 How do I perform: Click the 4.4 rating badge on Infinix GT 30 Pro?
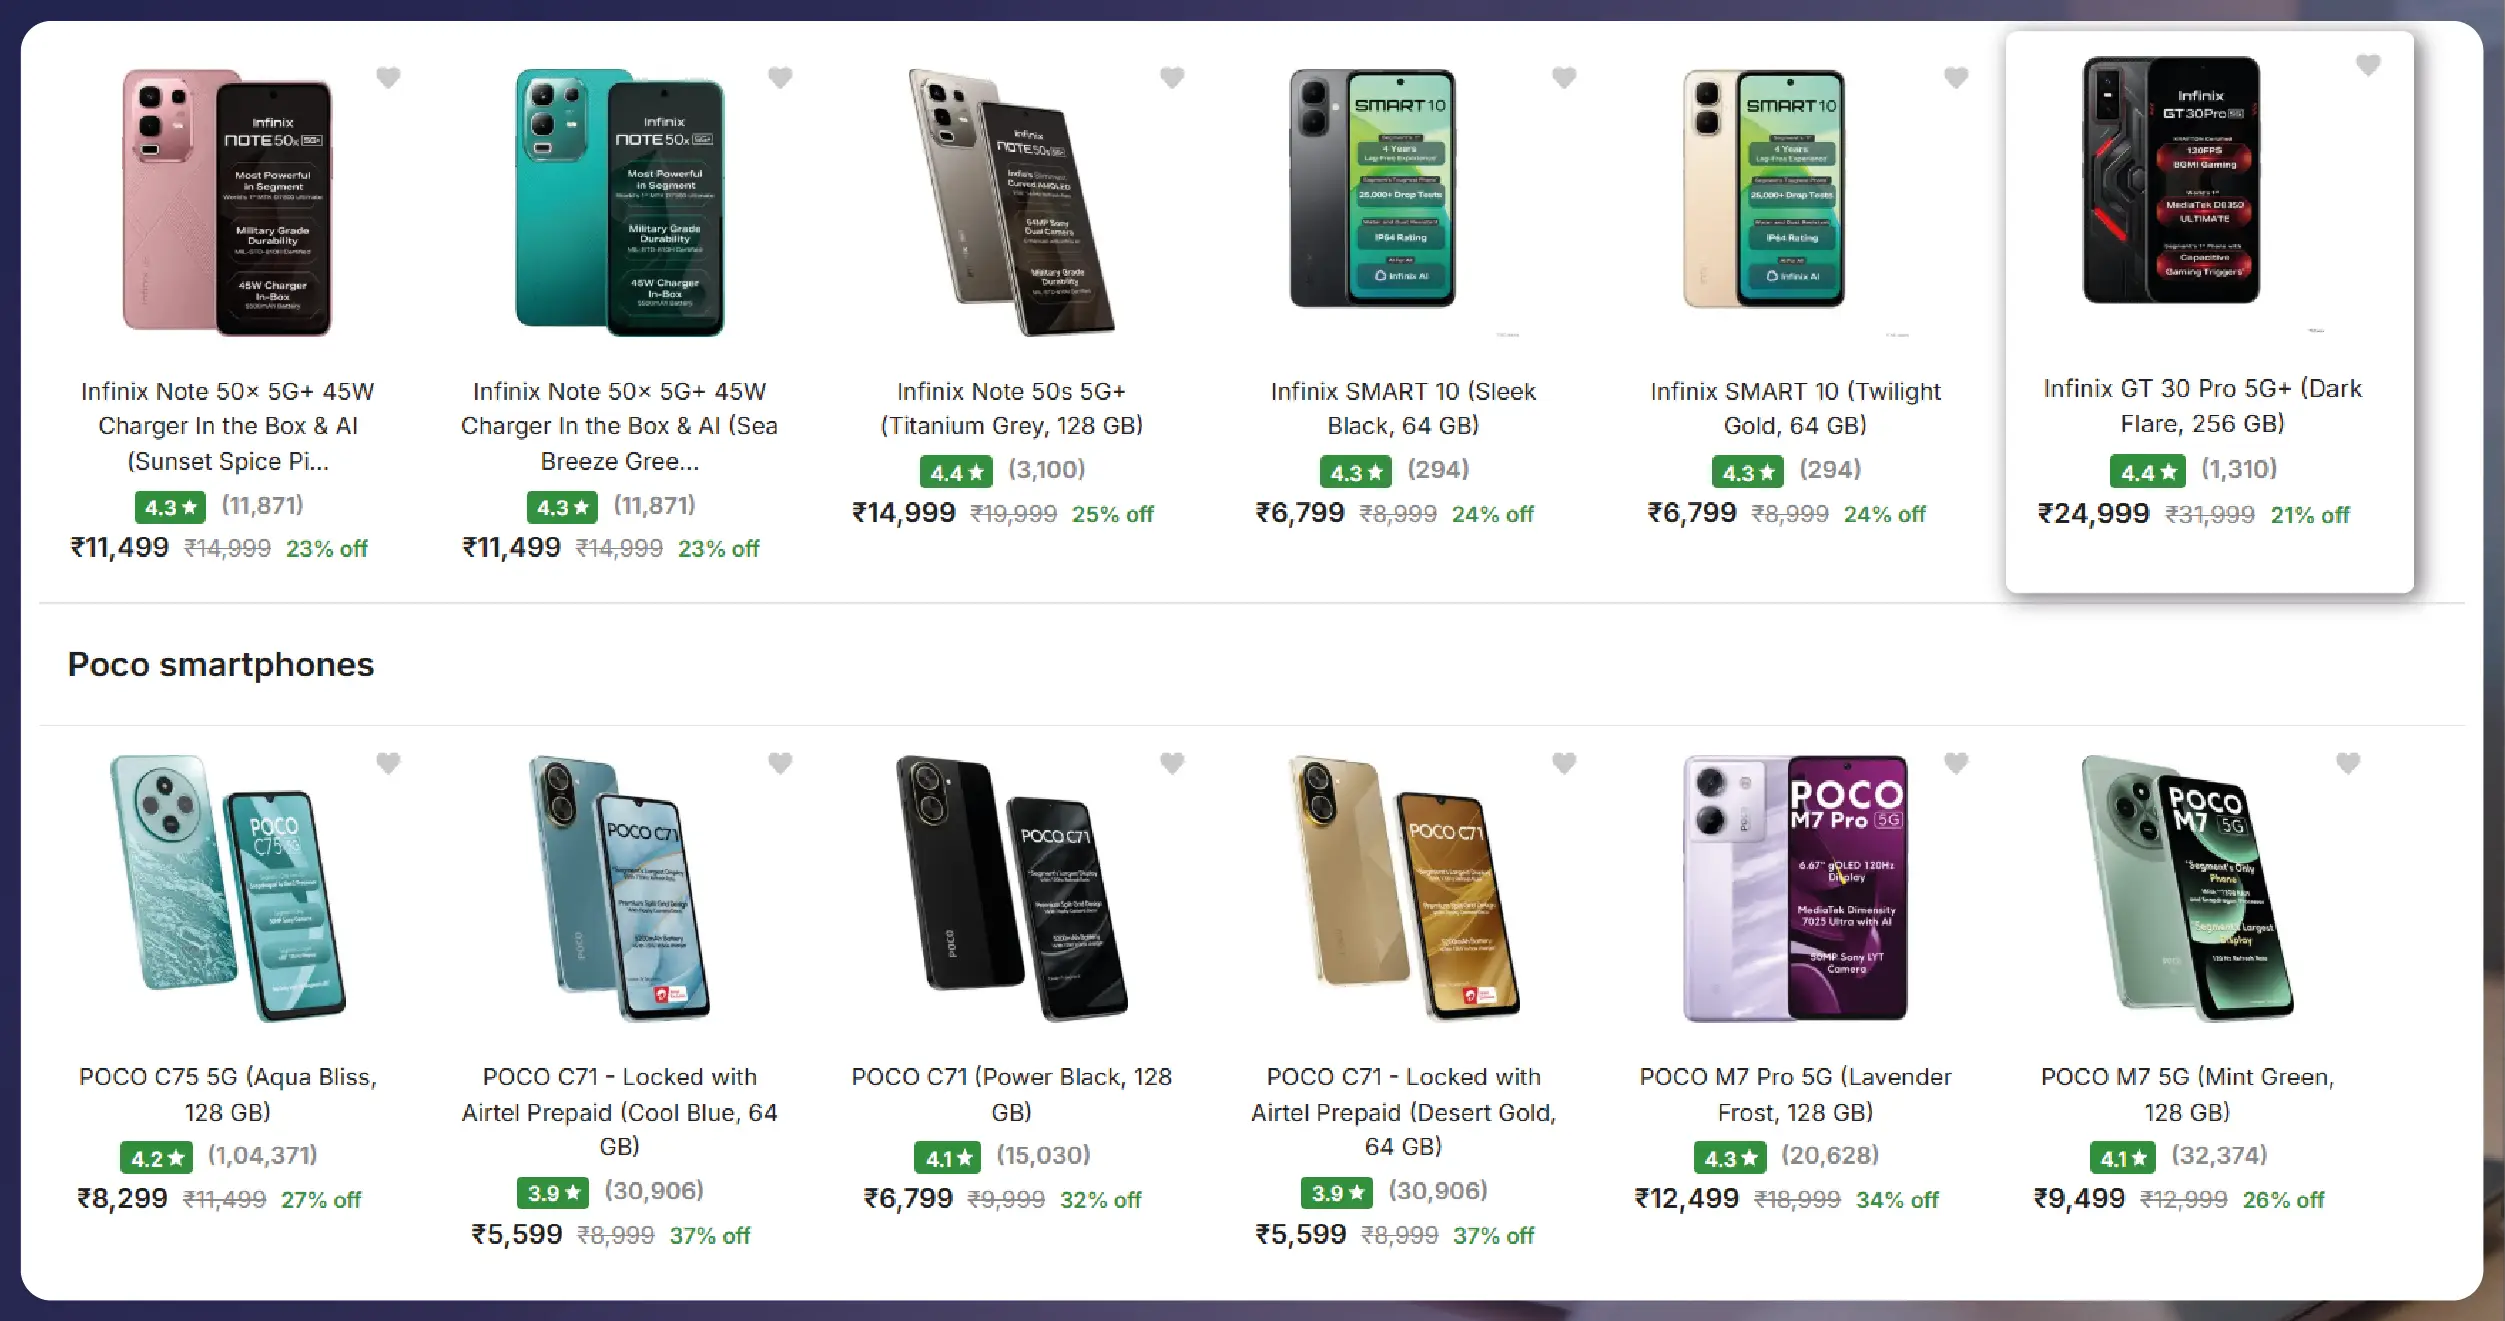(x=2146, y=471)
